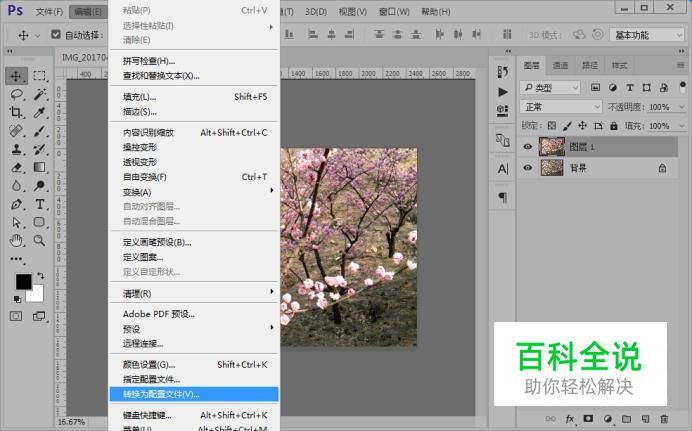Switch to the 通道 panel tab
Viewport: 692px width, 431px height.
click(x=560, y=66)
